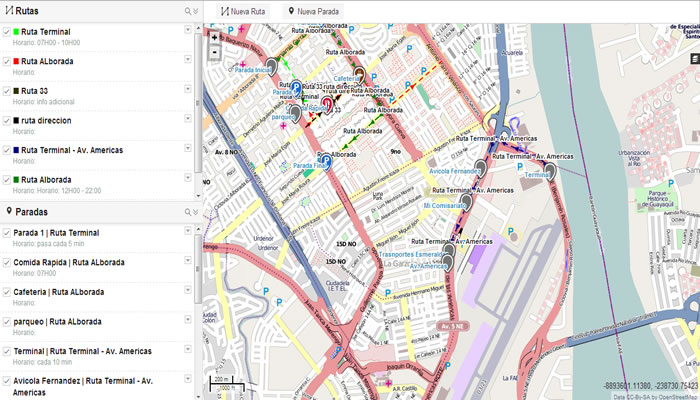This screenshot has height=400, width=700.
Task: Click the Paradas list scrollbar thumb
Action: pos(198,269)
